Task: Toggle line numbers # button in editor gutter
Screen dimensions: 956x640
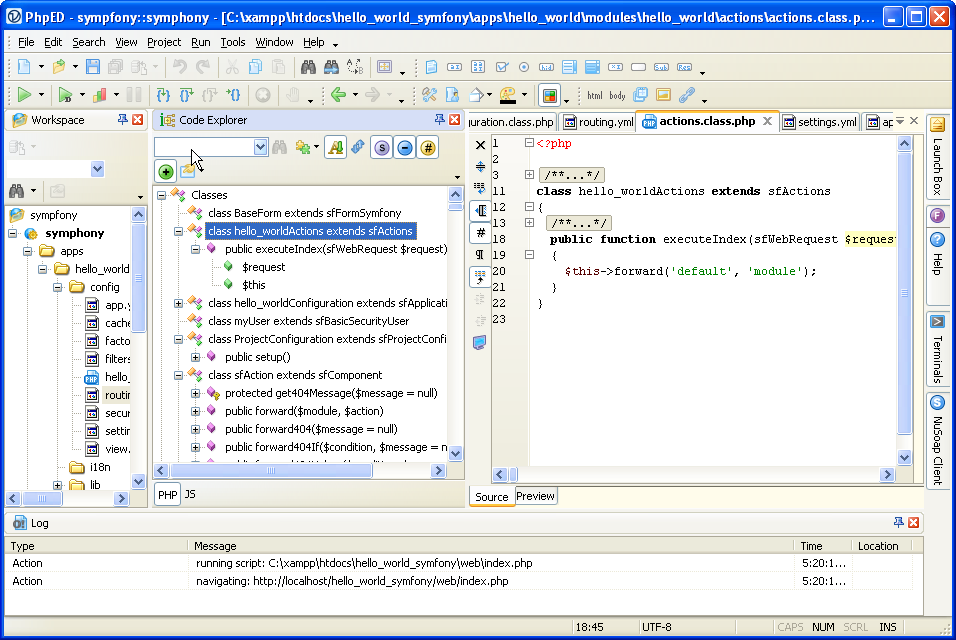Action: [x=480, y=232]
